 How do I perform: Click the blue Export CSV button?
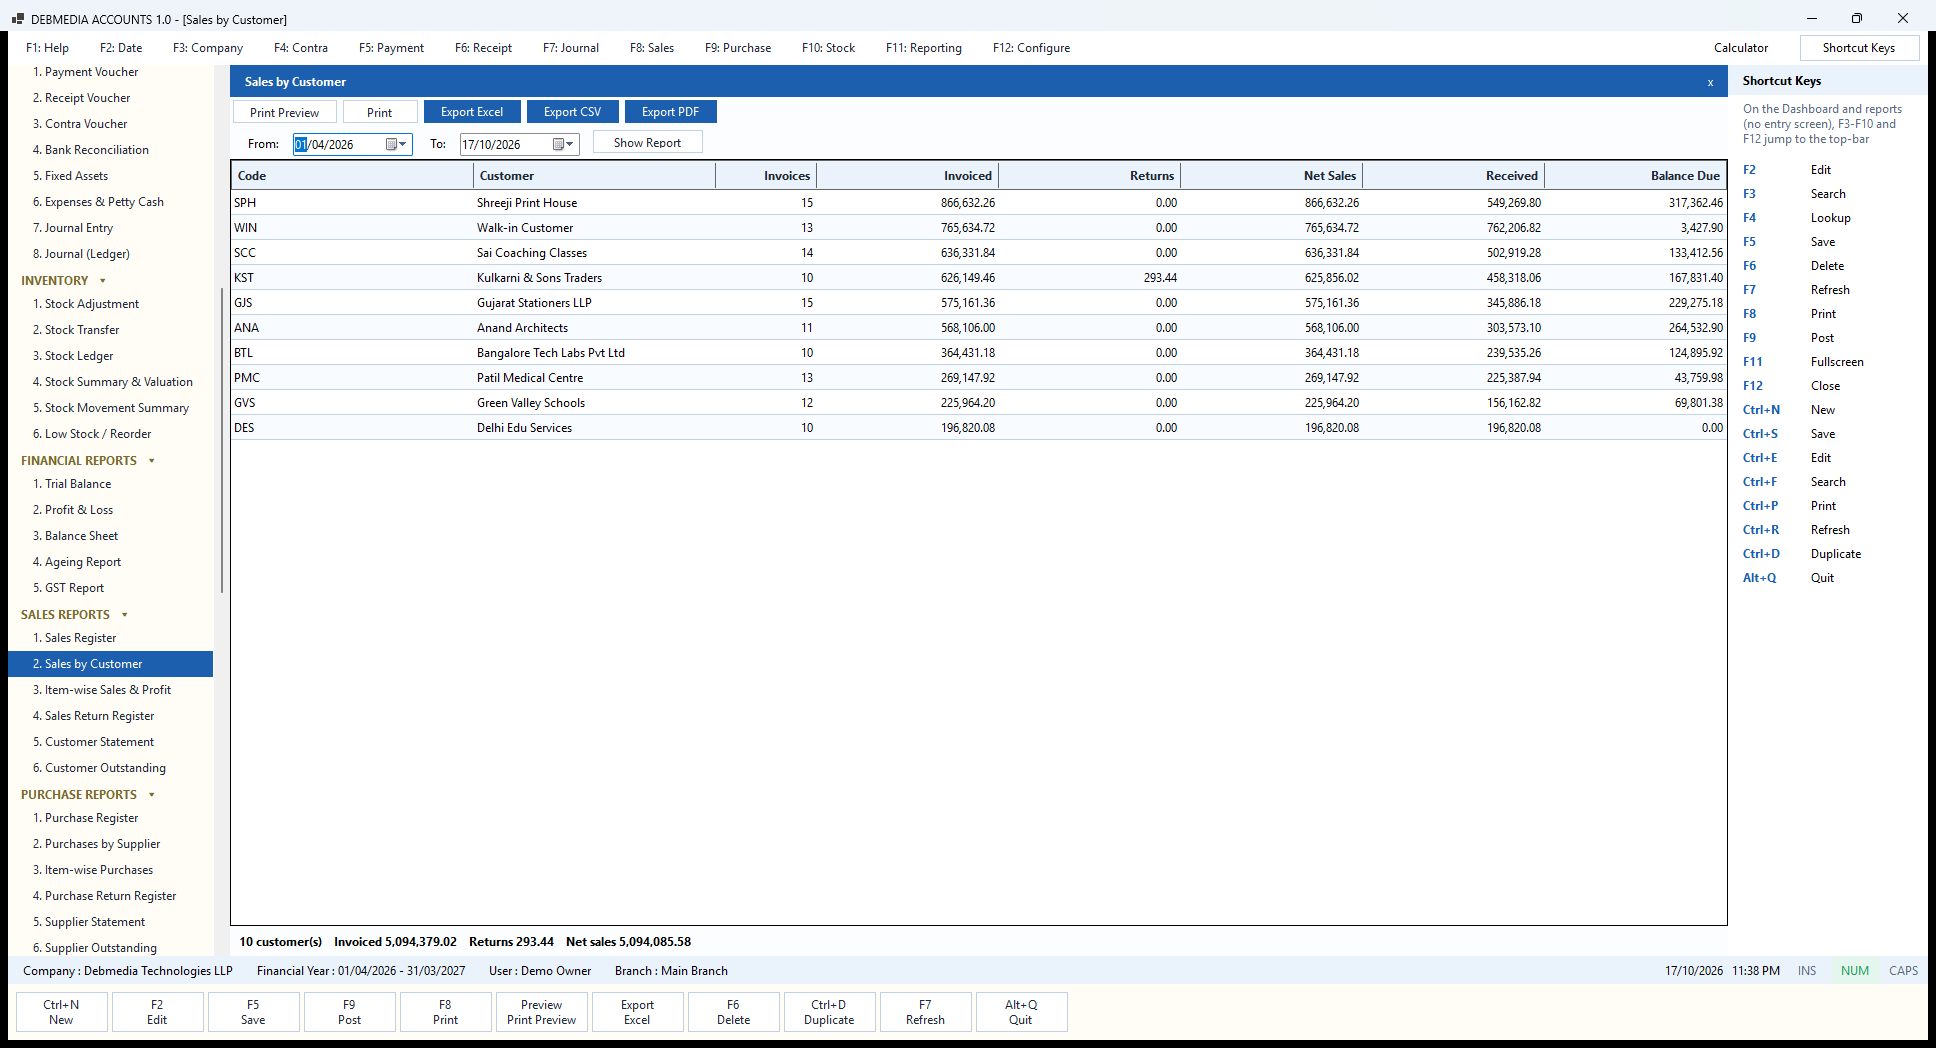point(573,112)
